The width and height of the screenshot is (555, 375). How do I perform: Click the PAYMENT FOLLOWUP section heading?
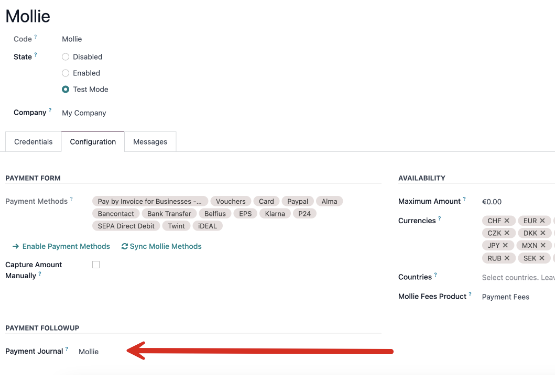[x=42, y=328]
